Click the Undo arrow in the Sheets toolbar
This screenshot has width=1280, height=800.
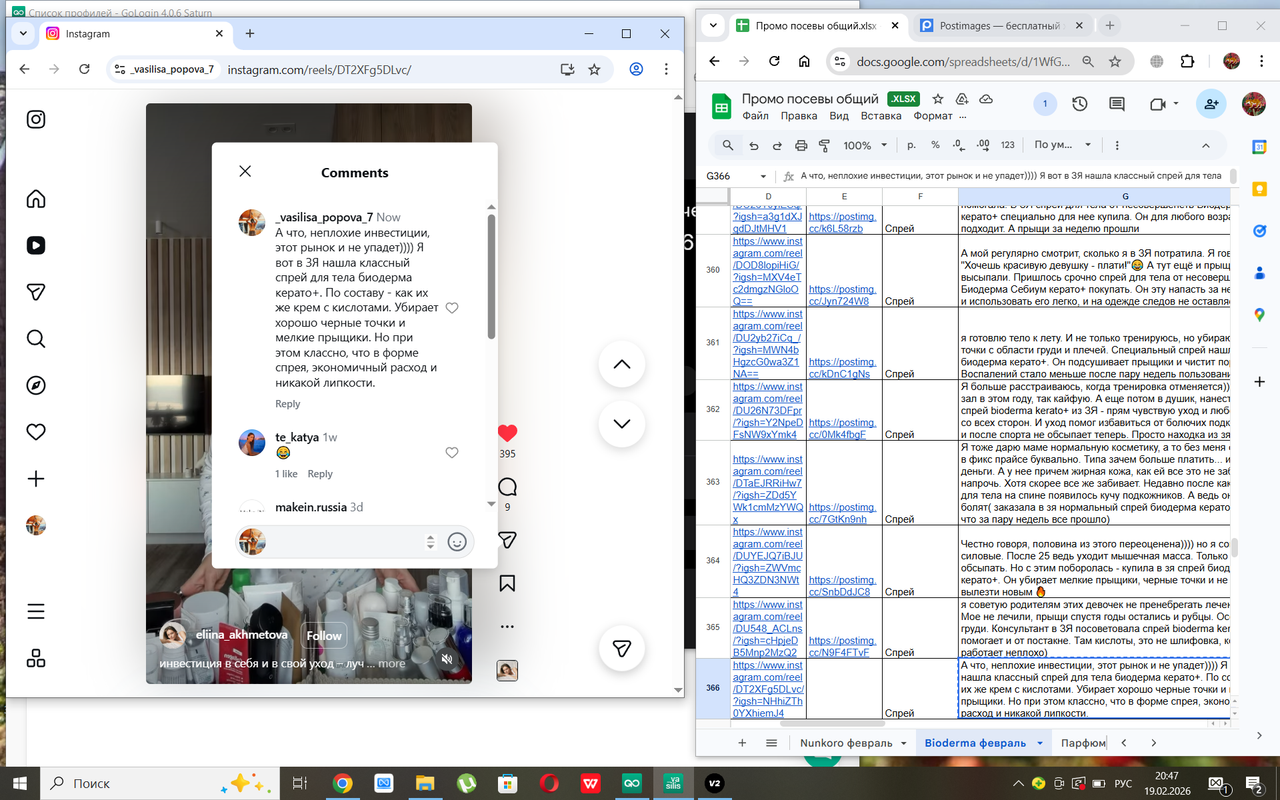(x=753, y=145)
